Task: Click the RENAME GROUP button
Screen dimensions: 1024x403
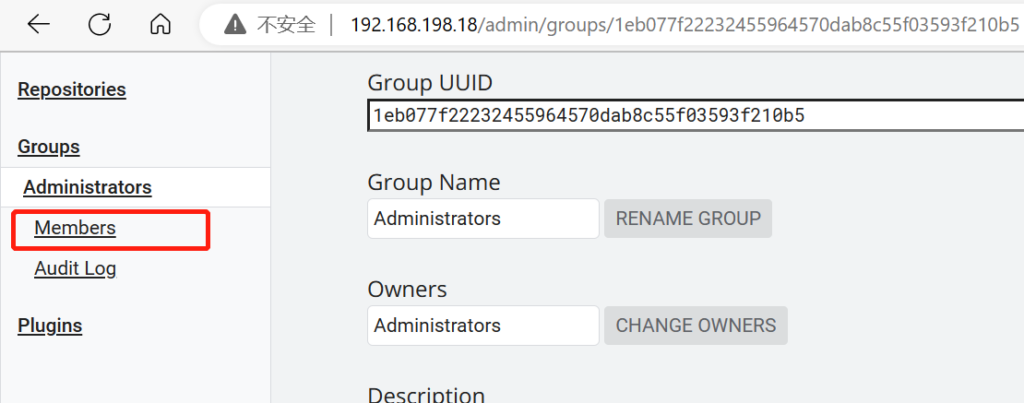Action: pyautogui.click(x=688, y=219)
